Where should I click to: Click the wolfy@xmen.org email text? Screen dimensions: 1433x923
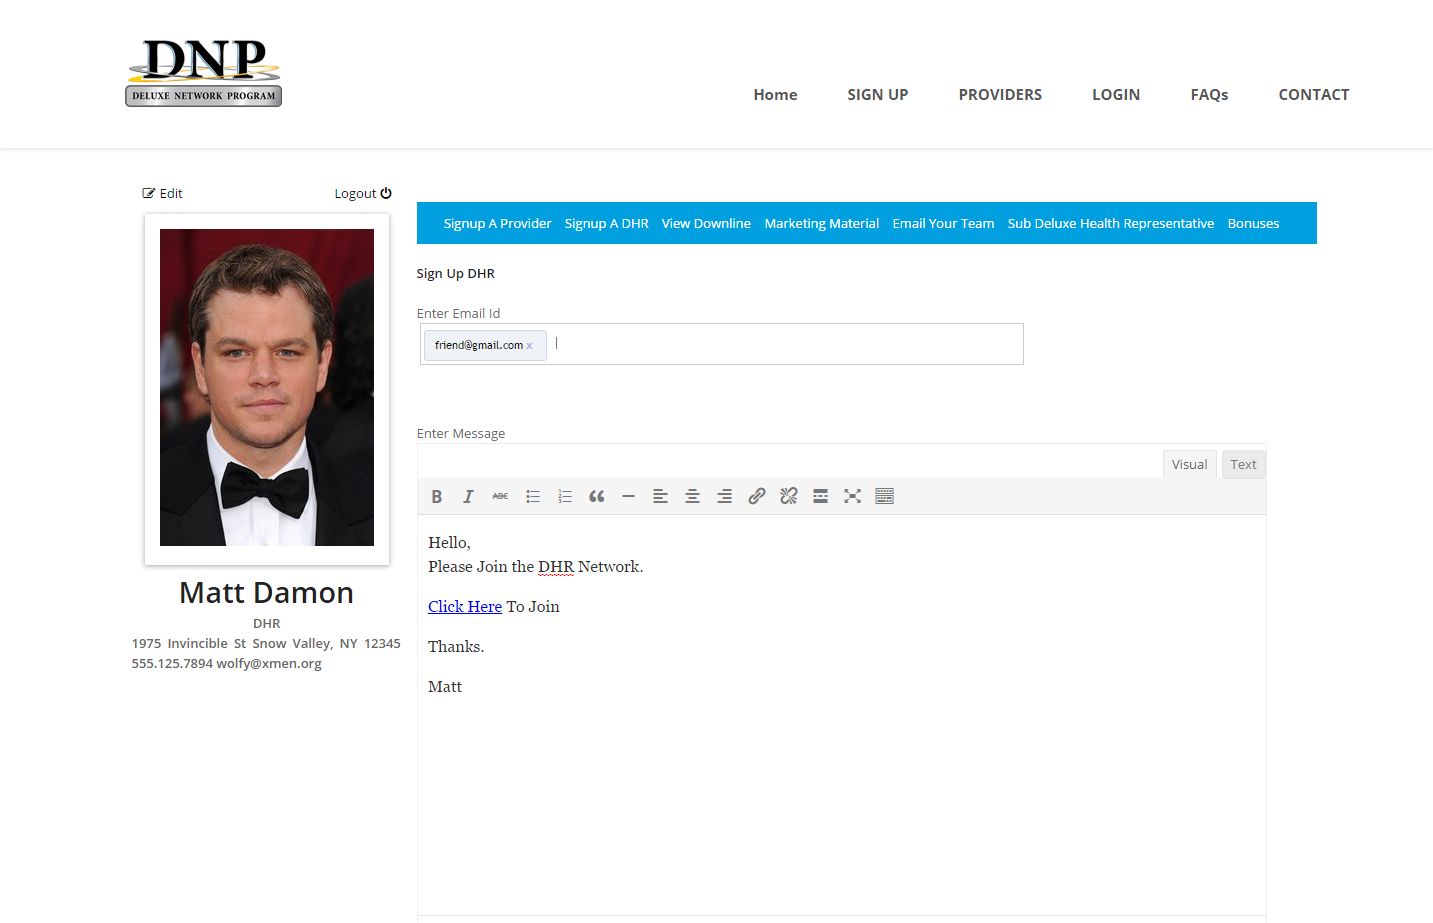tap(269, 663)
